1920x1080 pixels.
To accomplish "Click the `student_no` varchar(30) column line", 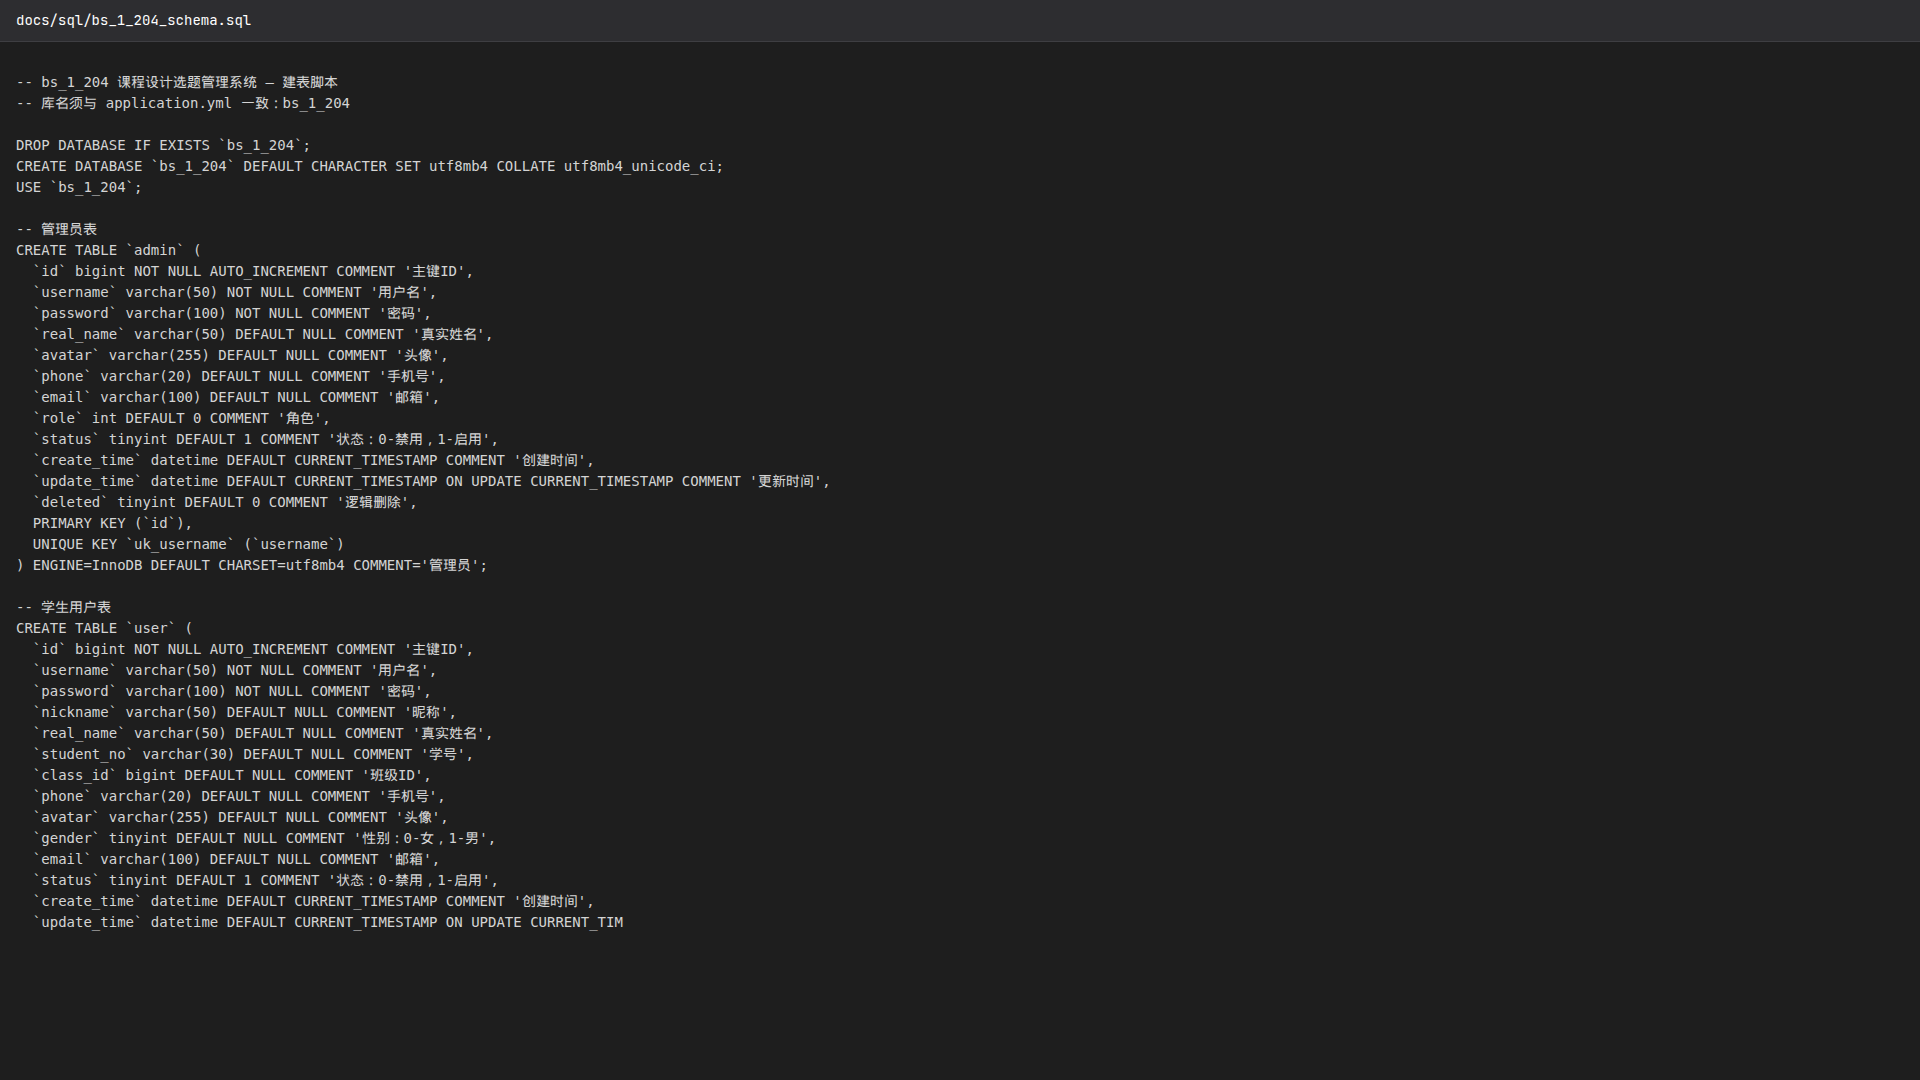I will pyautogui.click(x=253, y=754).
